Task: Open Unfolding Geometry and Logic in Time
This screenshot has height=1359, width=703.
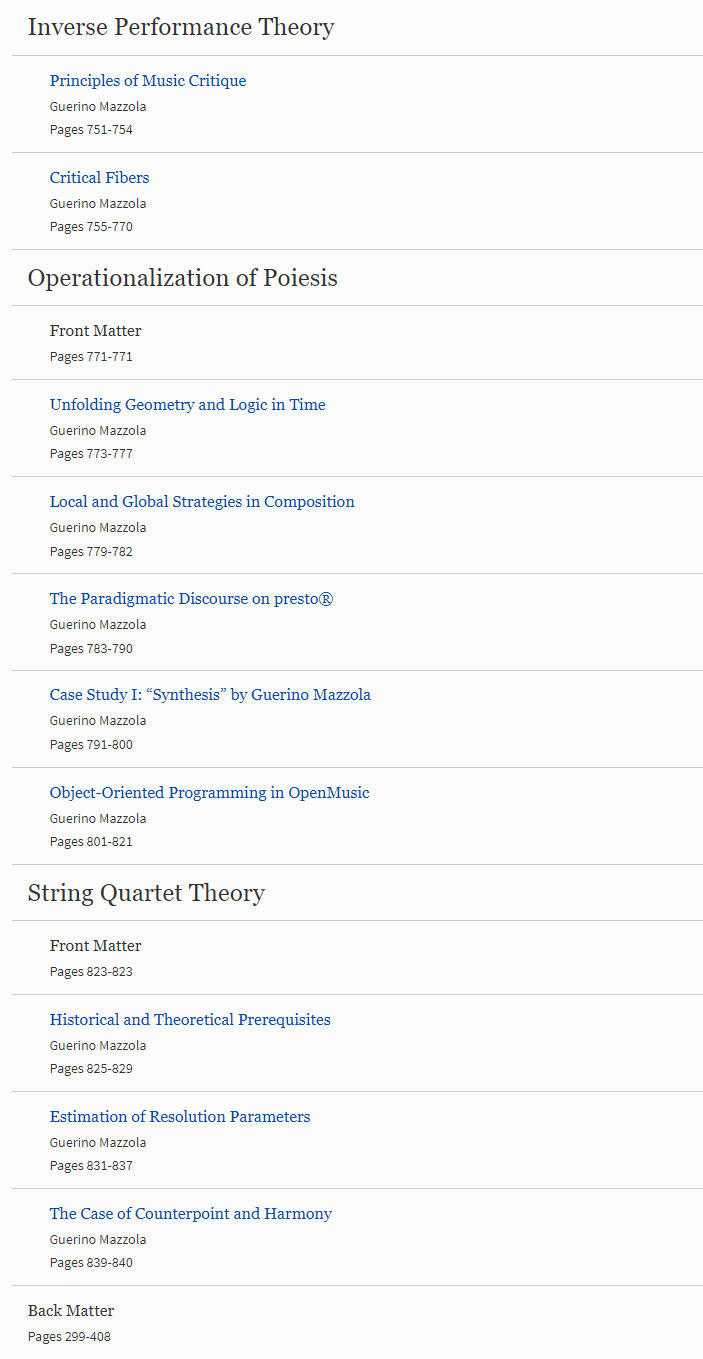Action: click(x=188, y=405)
